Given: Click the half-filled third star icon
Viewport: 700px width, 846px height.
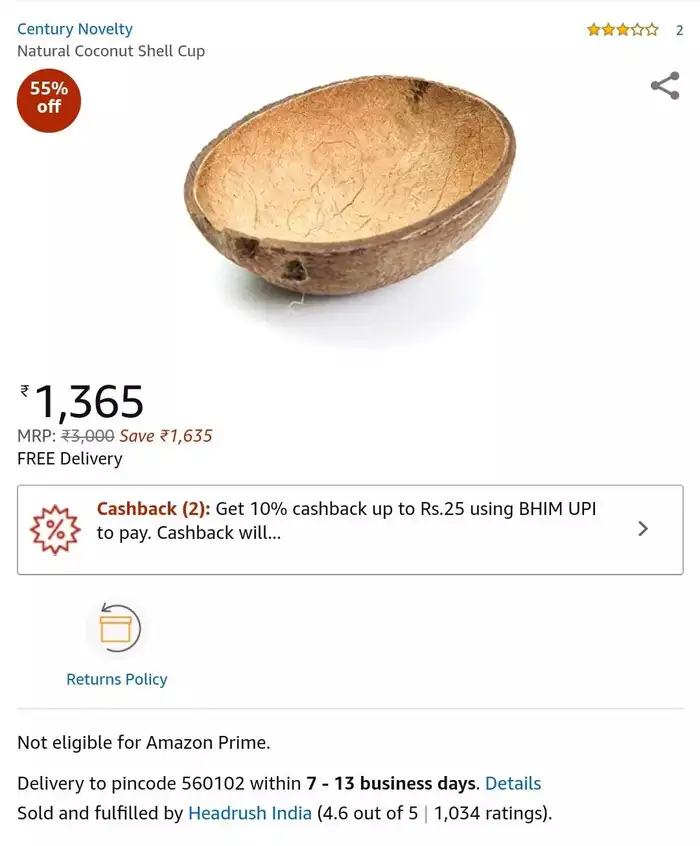Looking at the screenshot, I should (x=621, y=30).
